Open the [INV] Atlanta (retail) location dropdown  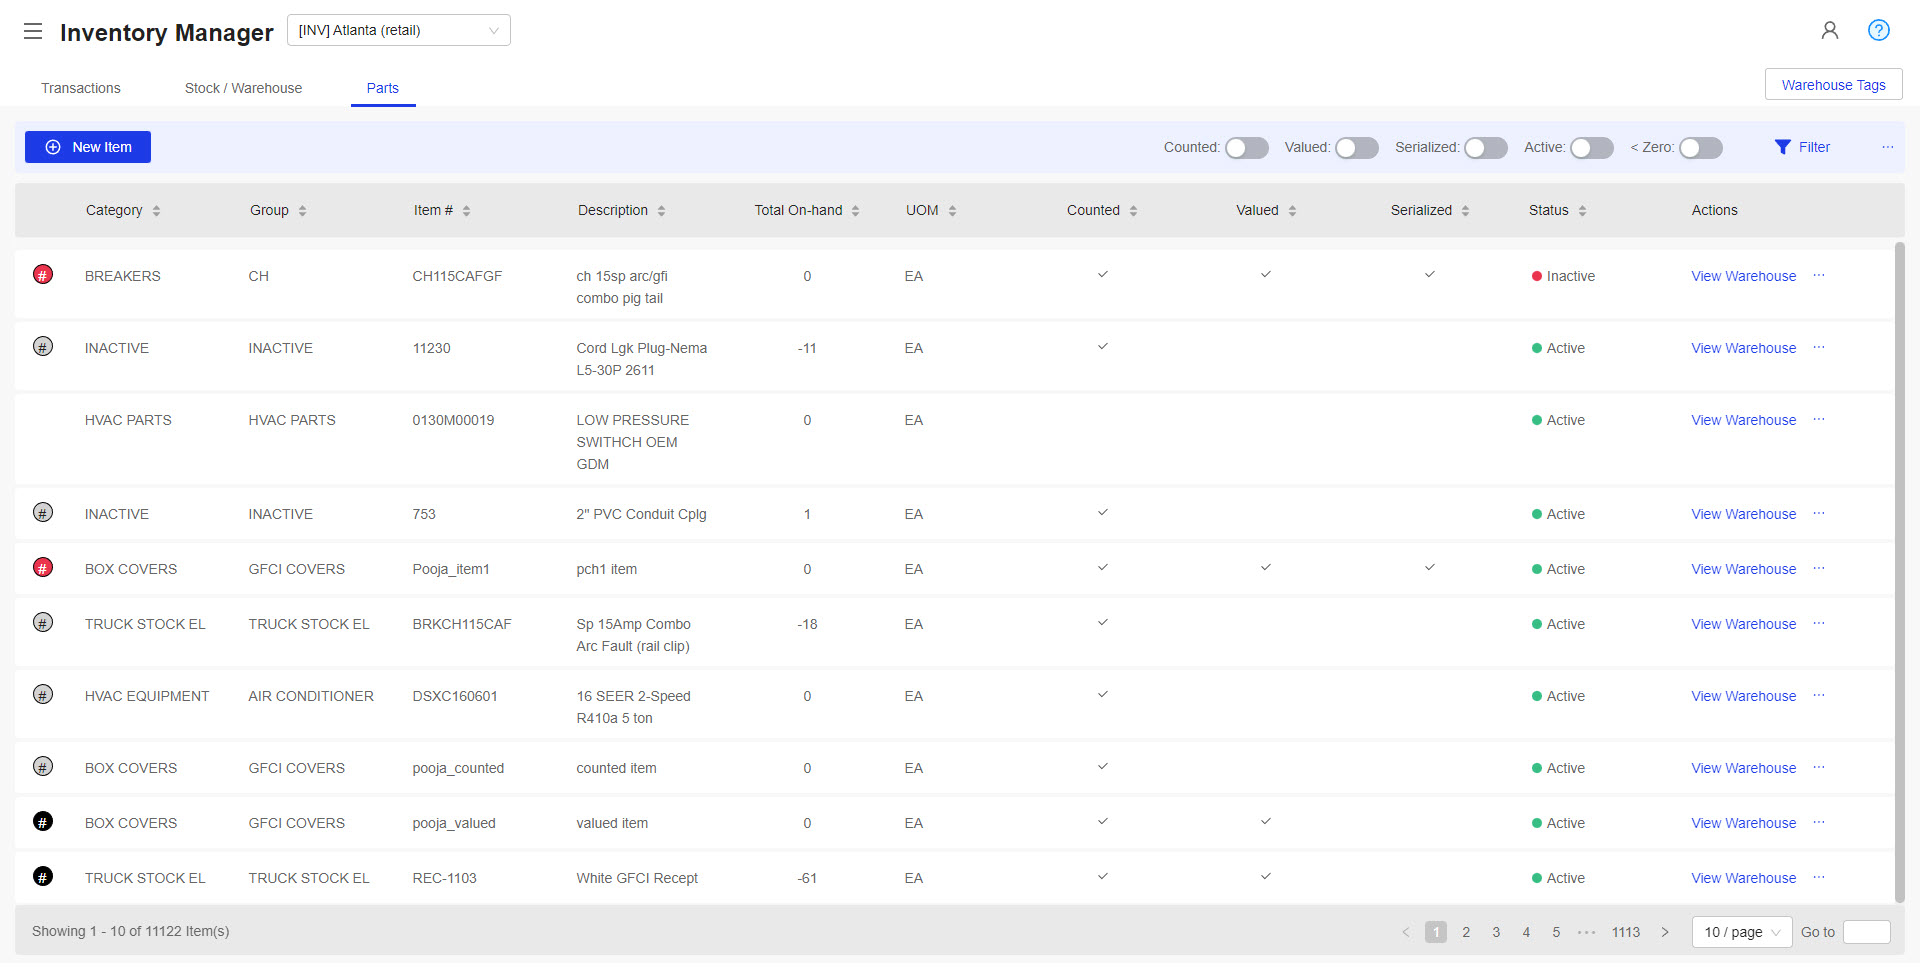pos(399,30)
